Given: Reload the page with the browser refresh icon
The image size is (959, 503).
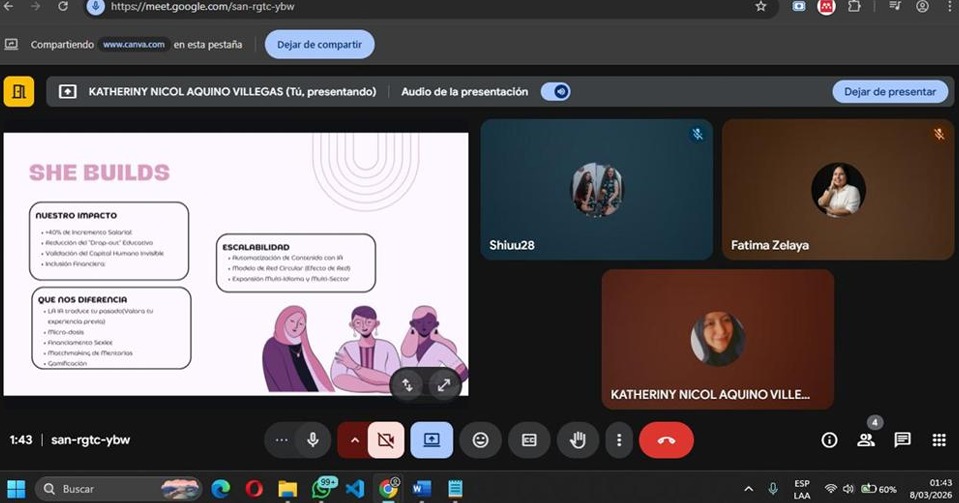Looking at the screenshot, I should [x=63, y=6].
